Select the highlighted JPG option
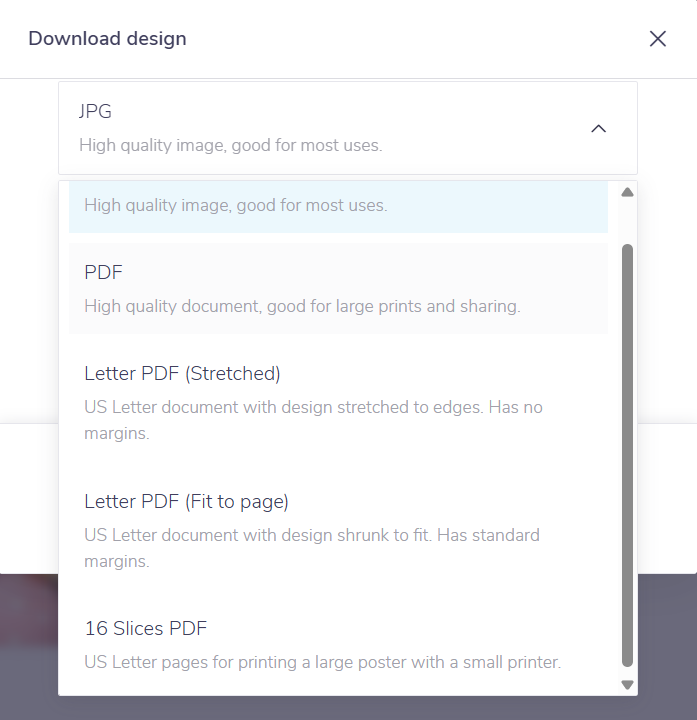The width and height of the screenshot is (697, 720). coord(338,206)
